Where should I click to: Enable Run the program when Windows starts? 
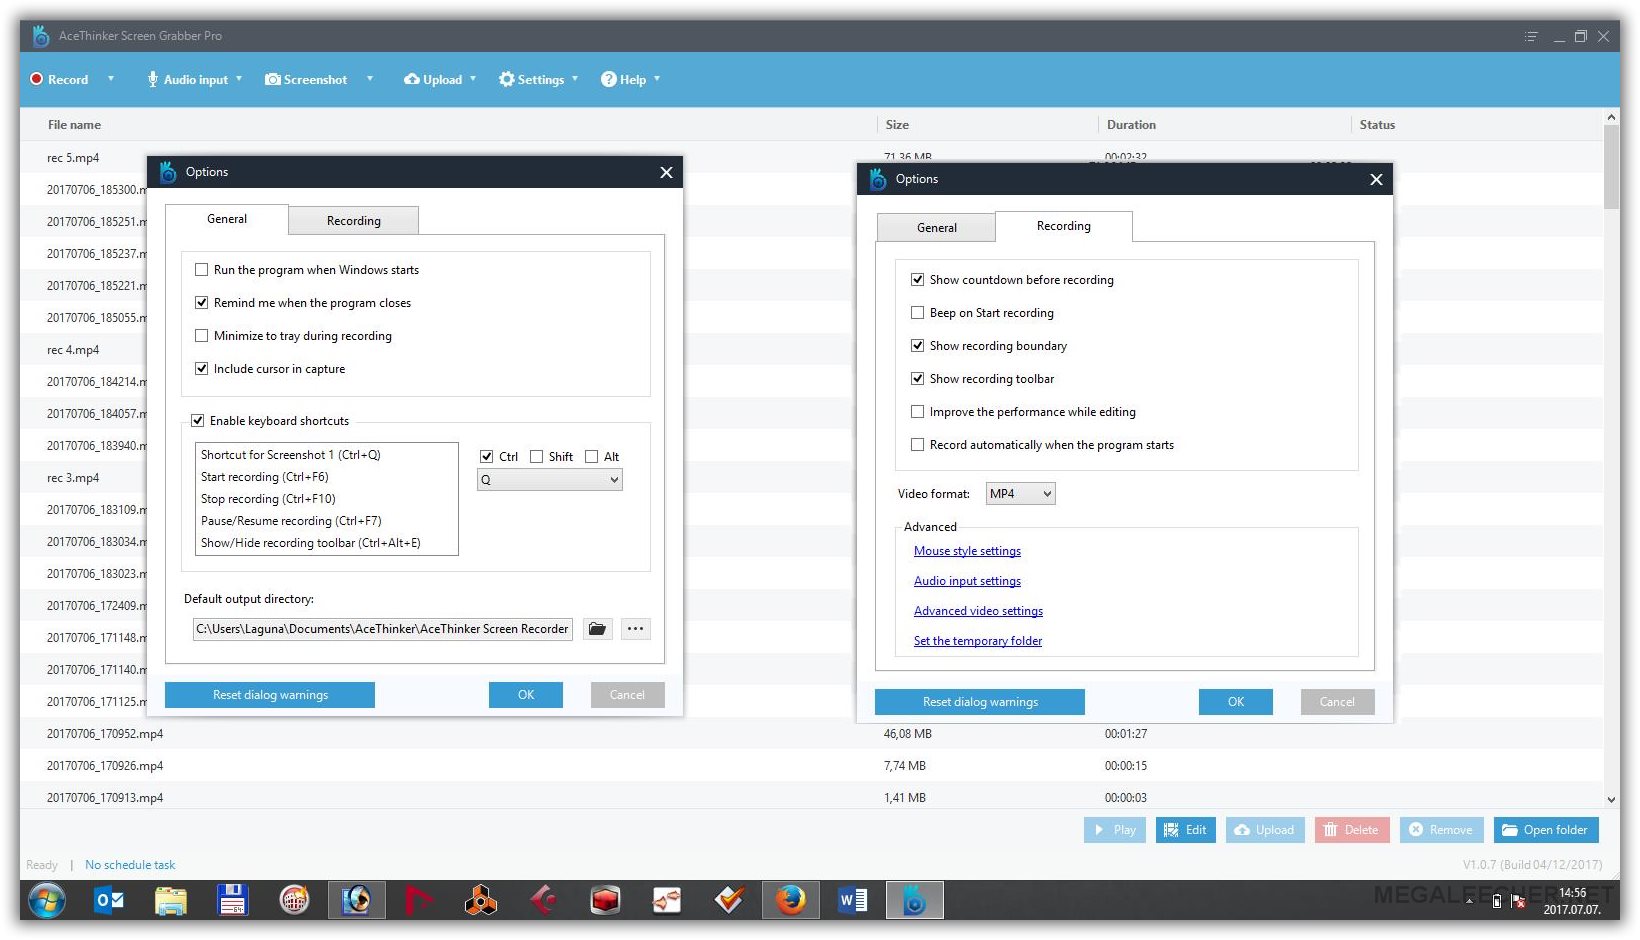coord(202,270)
